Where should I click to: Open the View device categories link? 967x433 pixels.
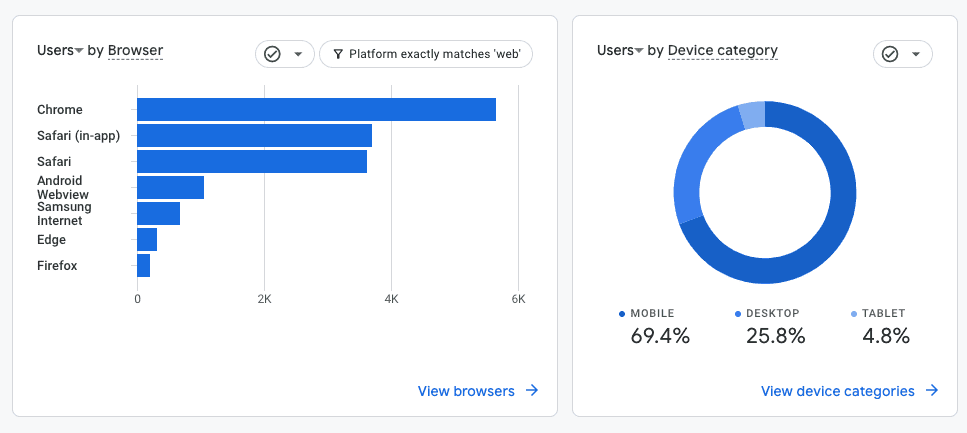pos(837,391)
